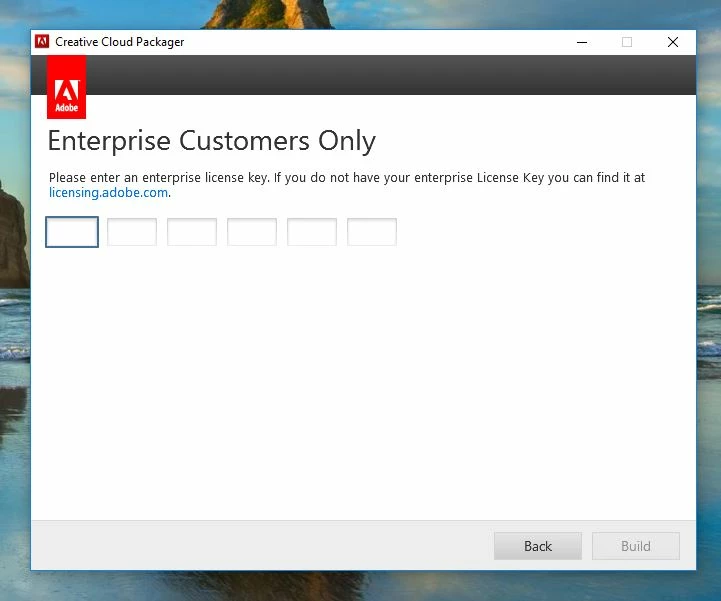Go to previous step with Back button
The image size is (721, 601).
[x=538, y=546]
